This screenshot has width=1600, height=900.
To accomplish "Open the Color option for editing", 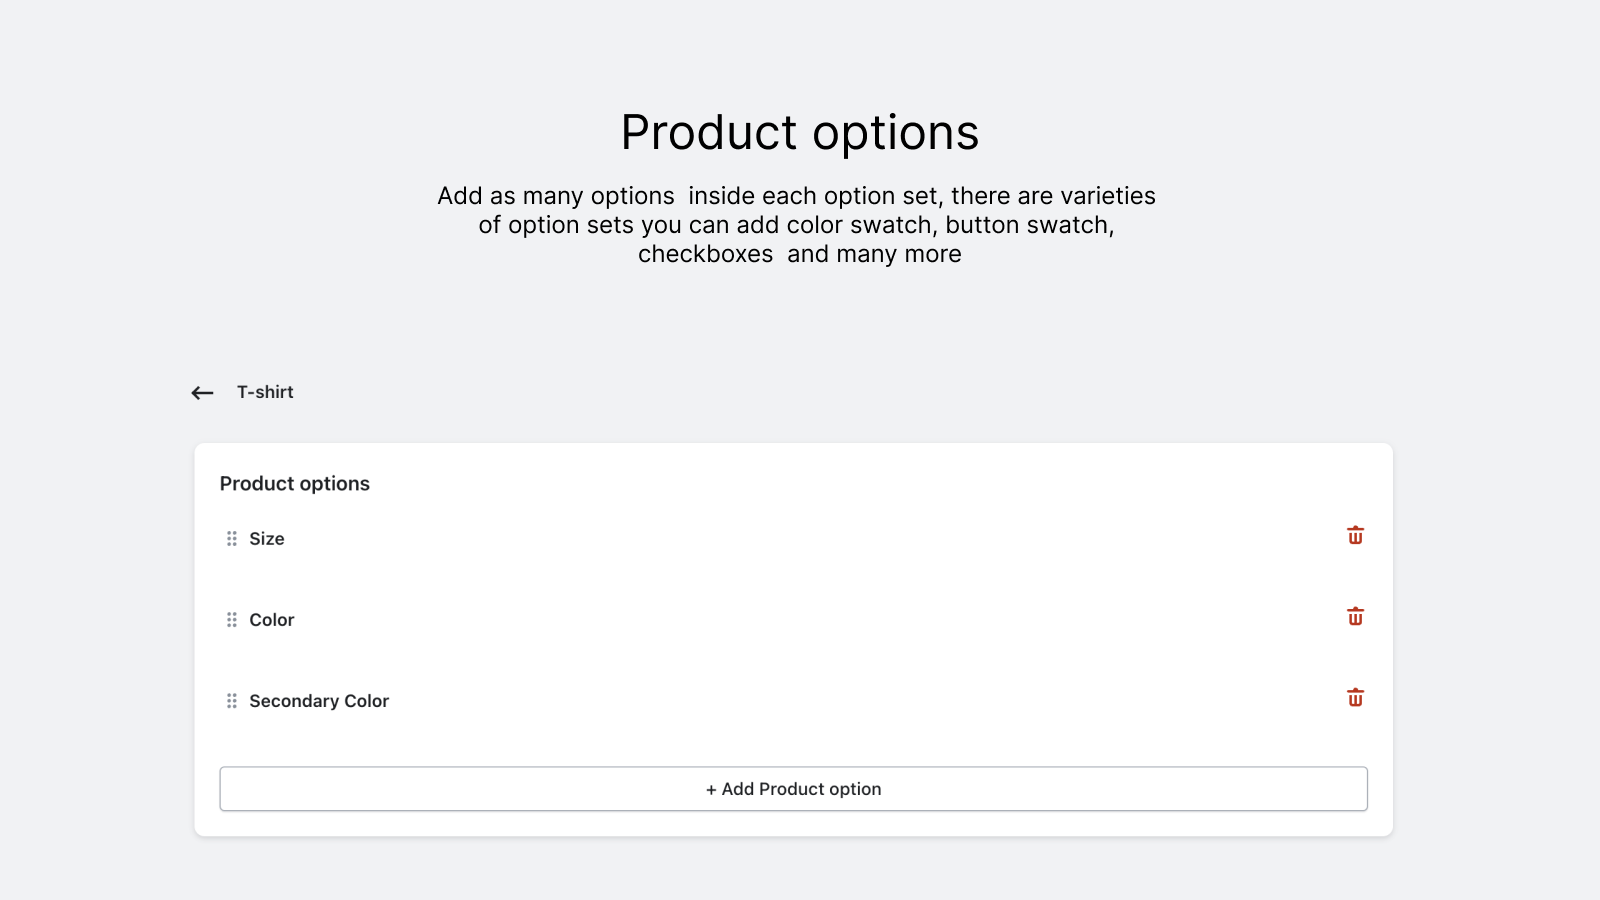I will coord(271,620).
